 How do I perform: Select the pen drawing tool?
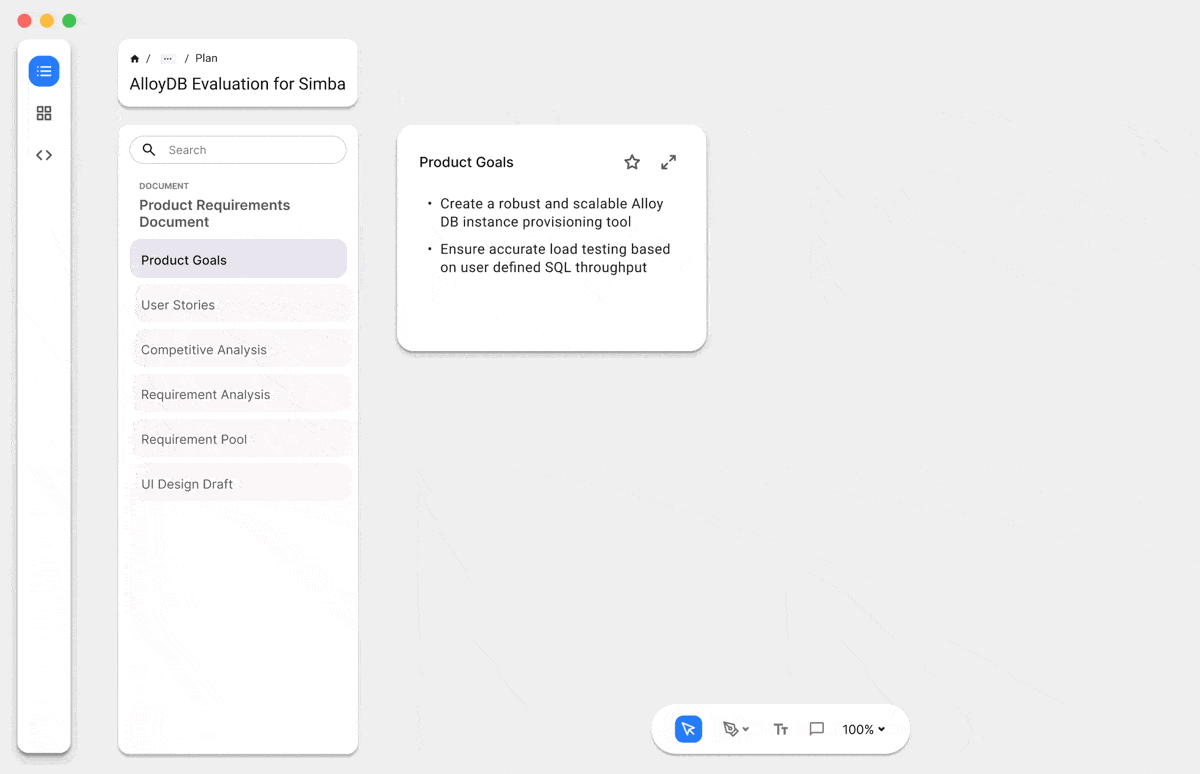[x=730, y=729]
